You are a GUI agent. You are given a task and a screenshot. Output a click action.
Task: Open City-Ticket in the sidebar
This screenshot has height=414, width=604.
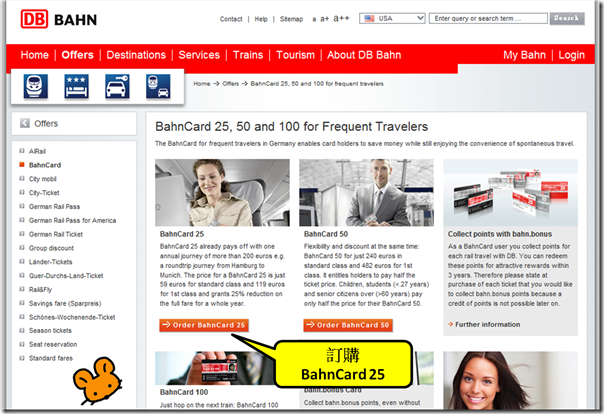point(44,193)
